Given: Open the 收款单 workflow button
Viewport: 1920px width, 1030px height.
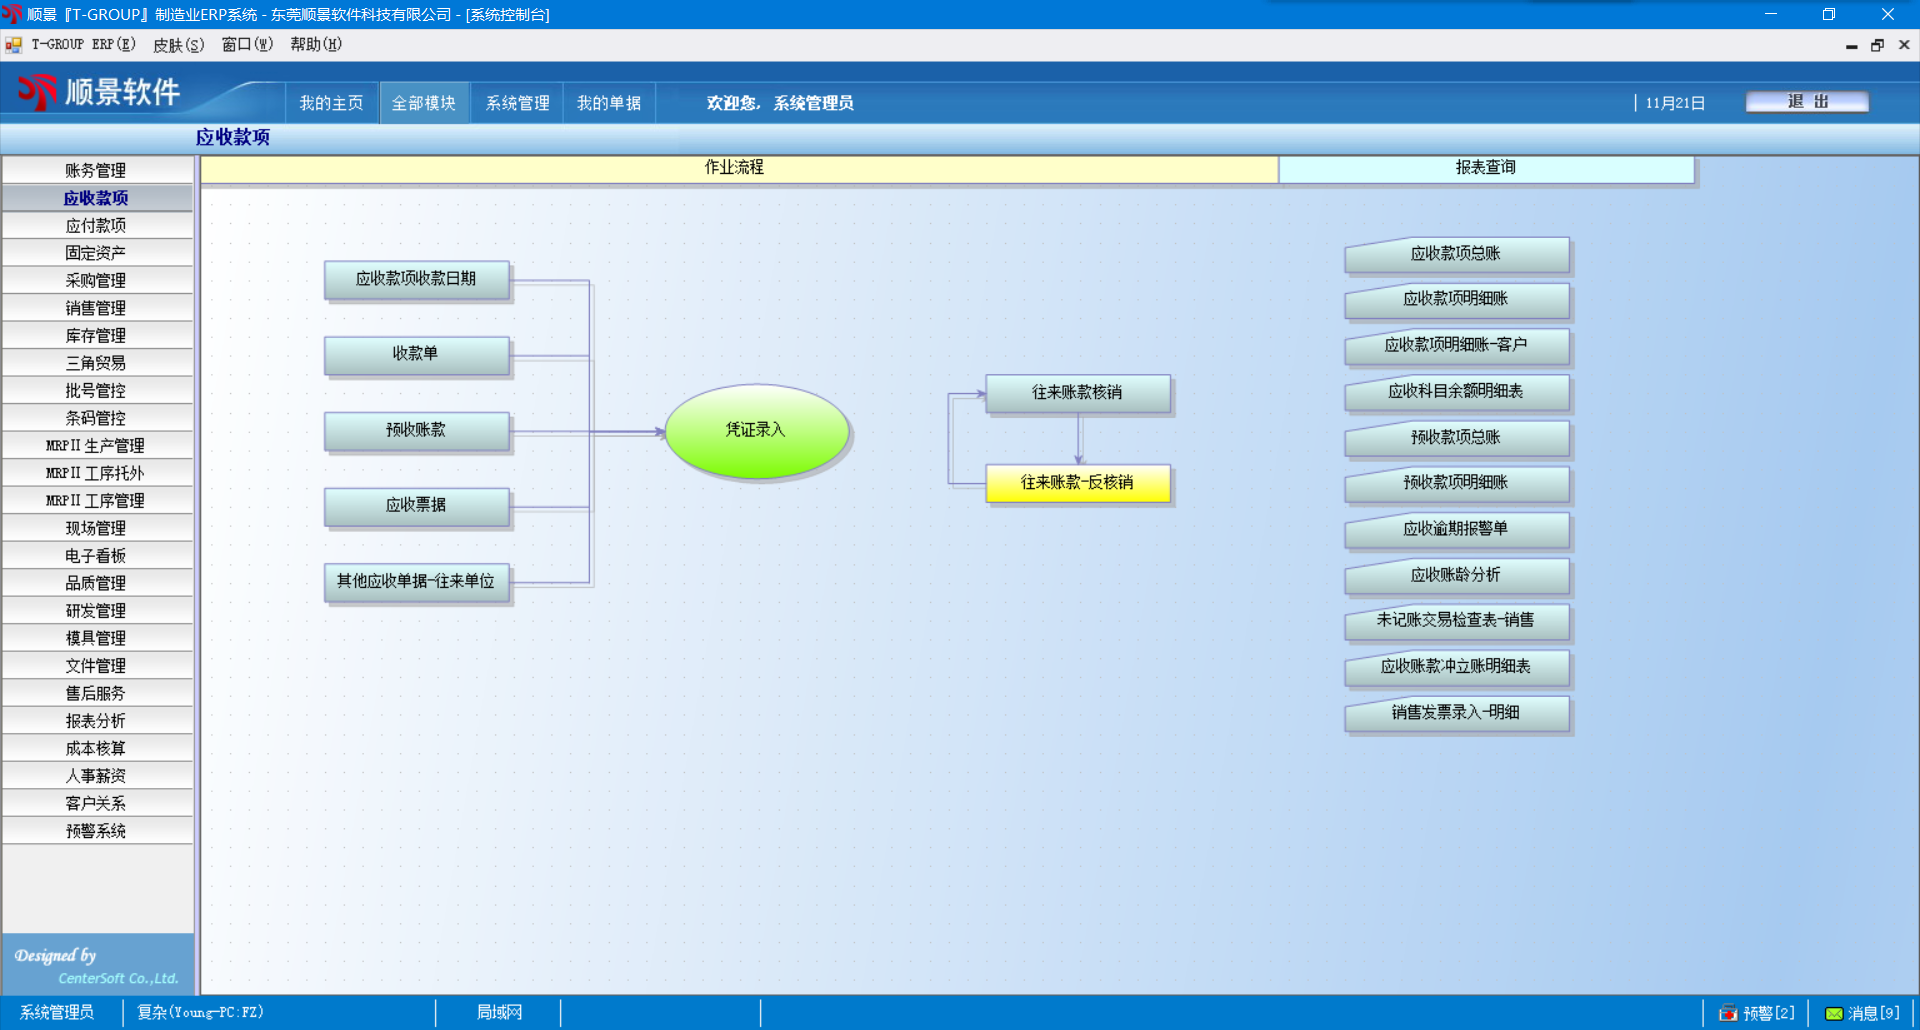Looking at the screenshot, I should click(416, 354).
